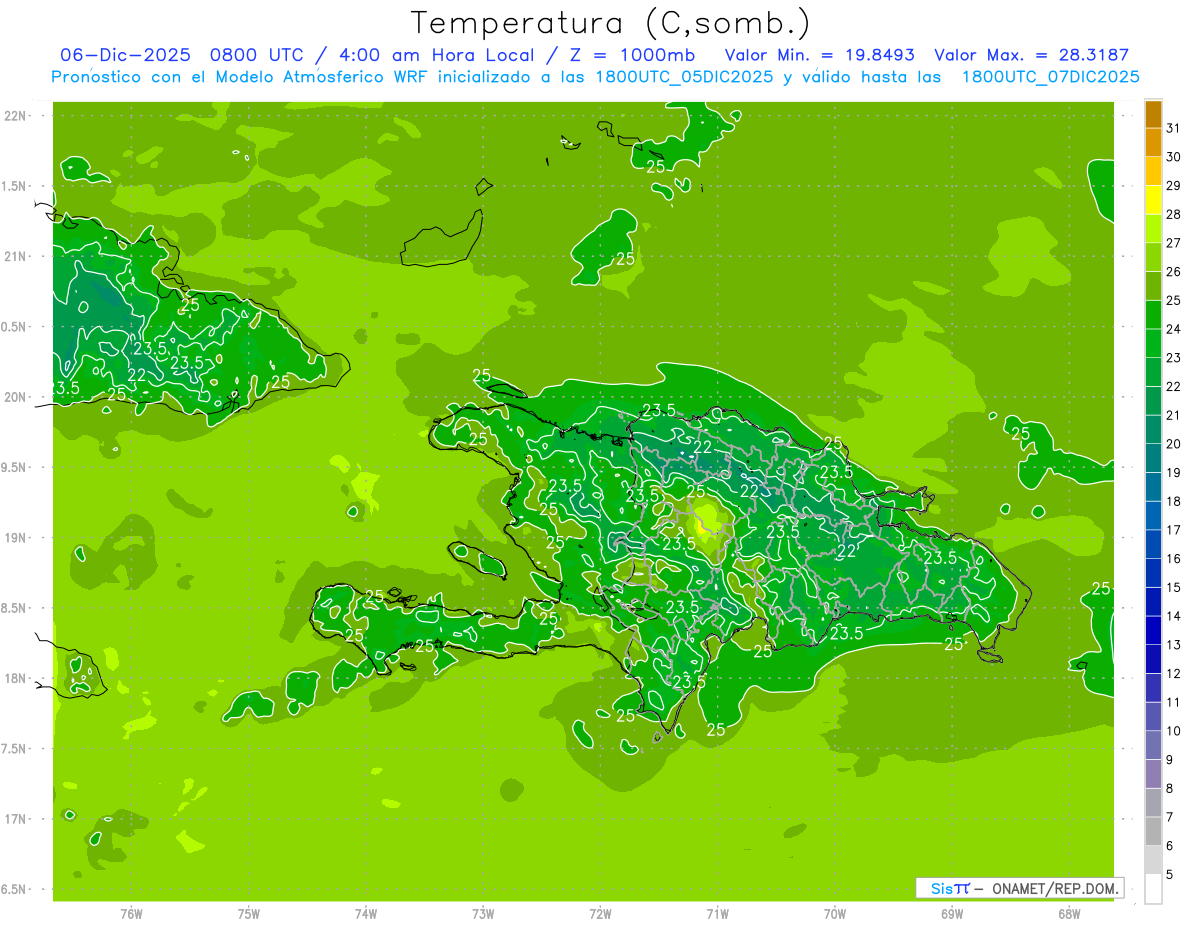Viewport: 1200px width, 927px height.
Task: Click the legend value "28"
Action: click(x=1173, y=214)
